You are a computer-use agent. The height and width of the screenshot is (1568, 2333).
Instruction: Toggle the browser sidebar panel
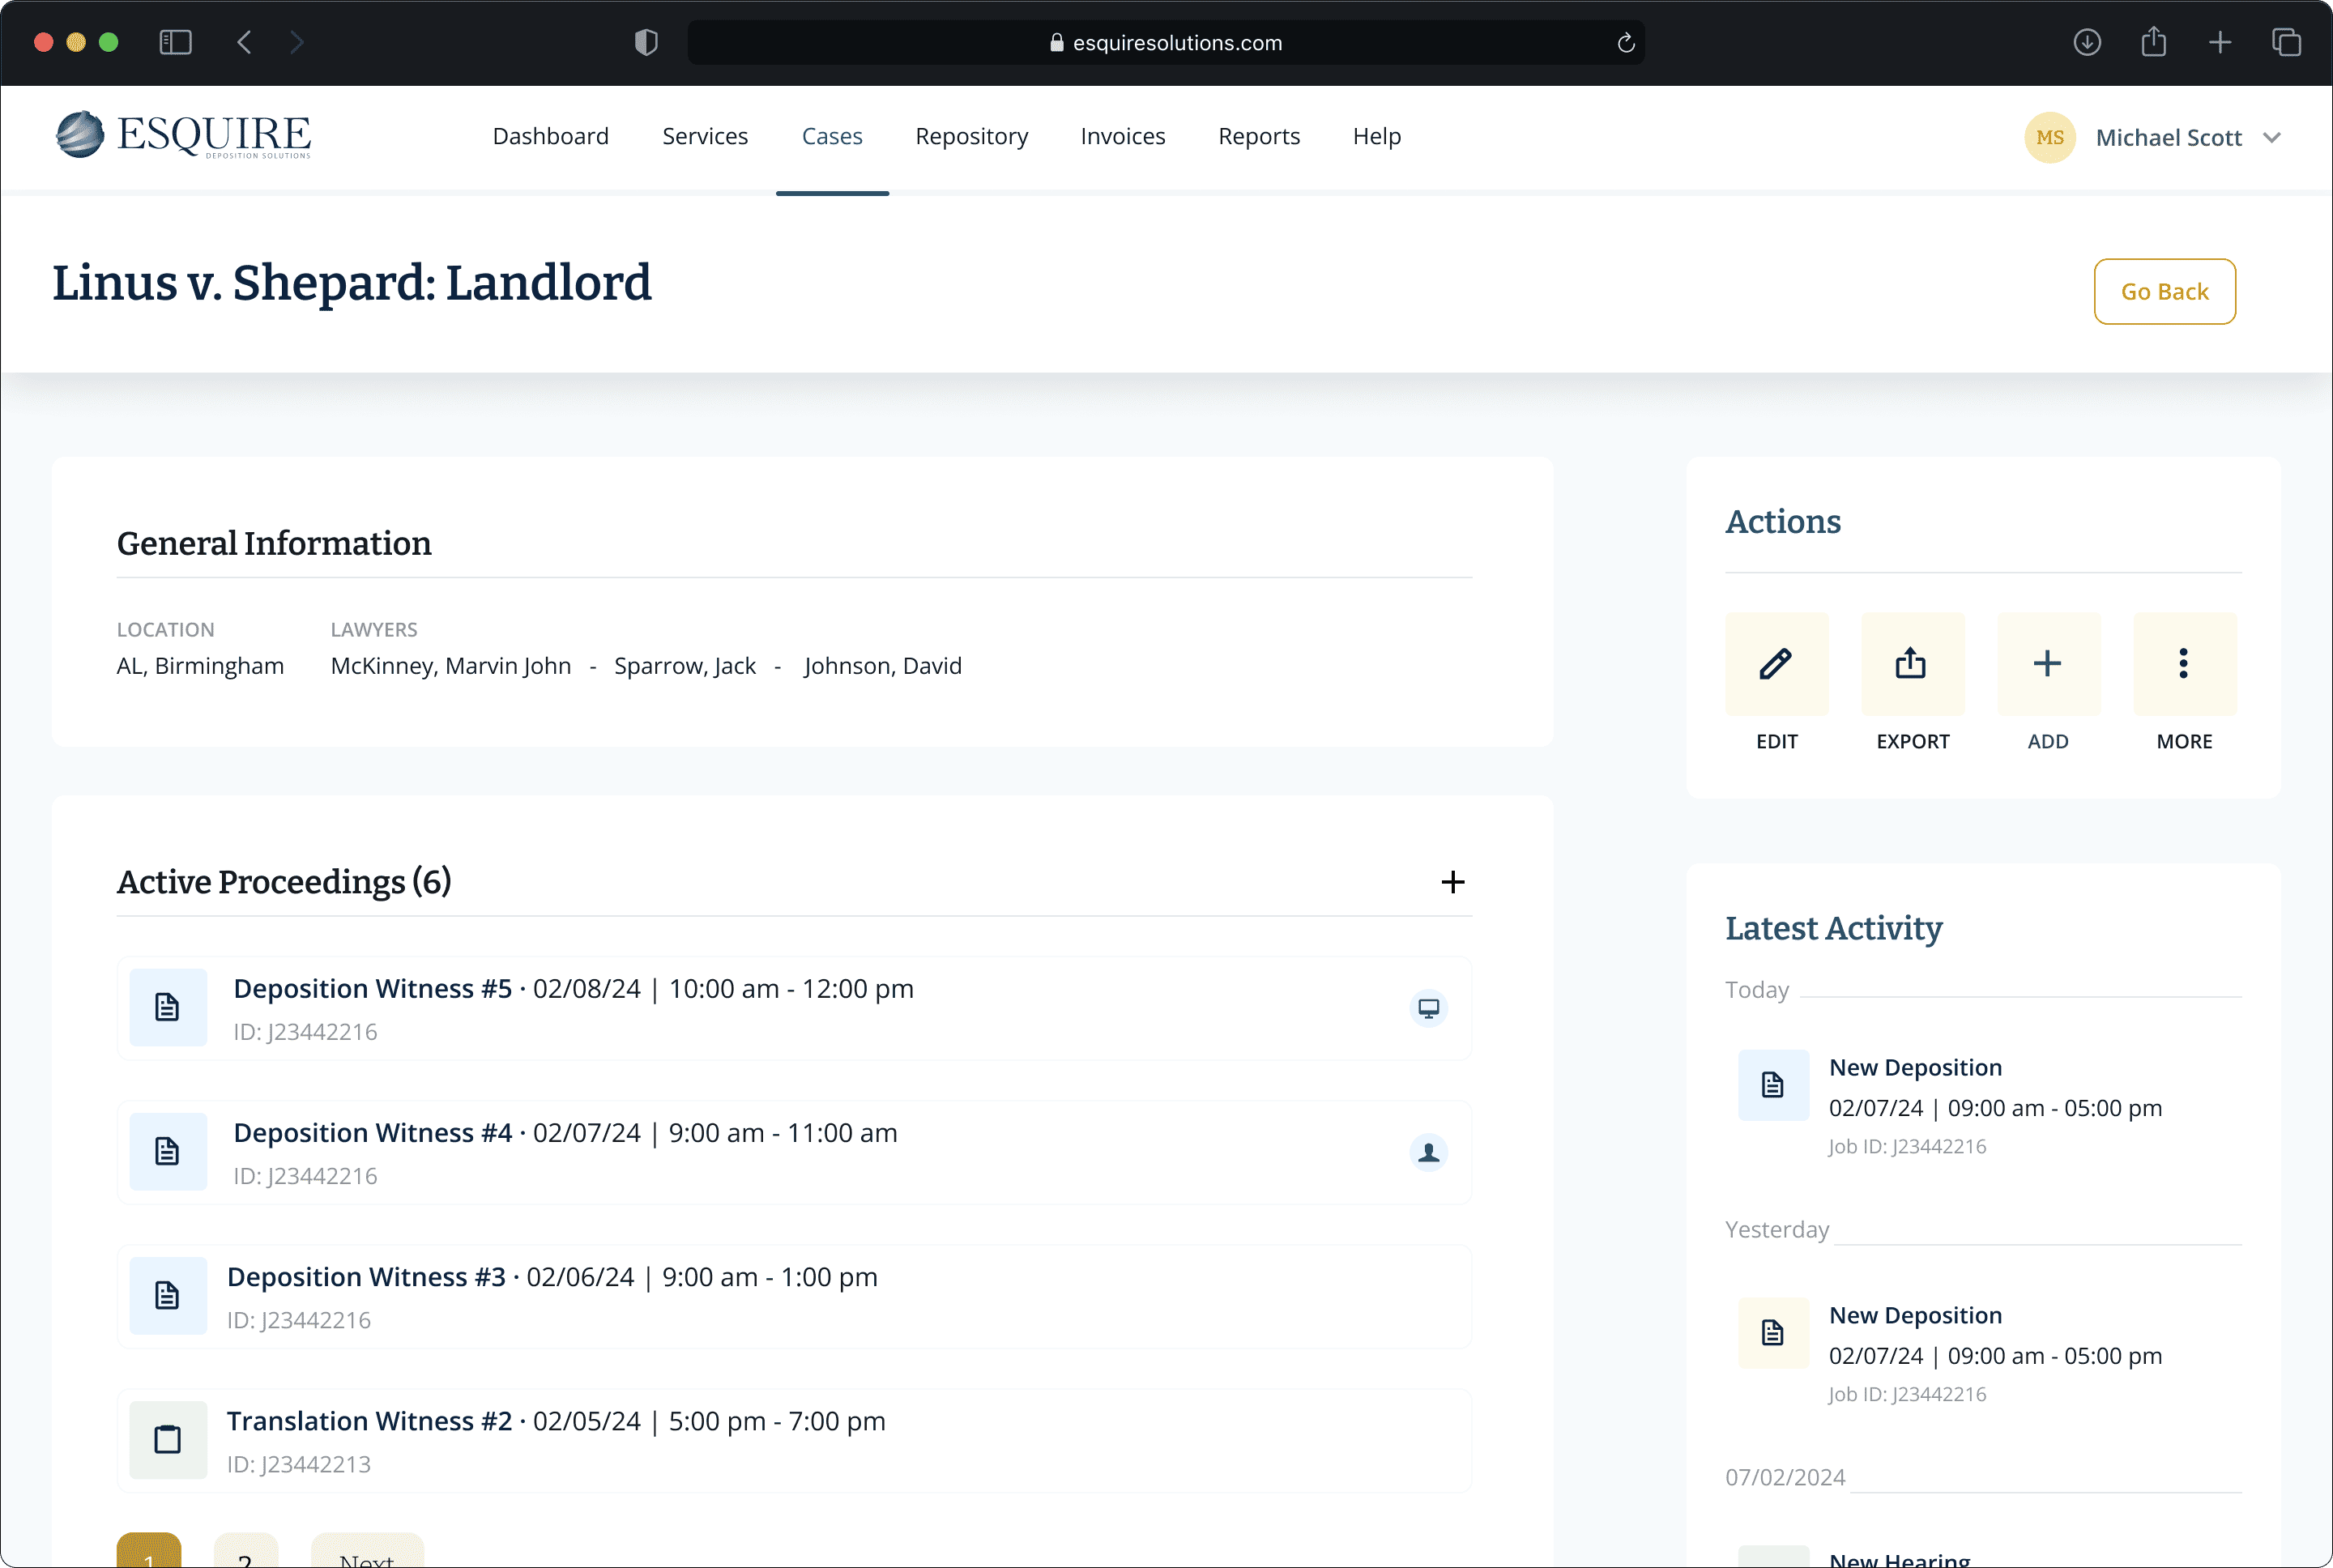(176, 42)
